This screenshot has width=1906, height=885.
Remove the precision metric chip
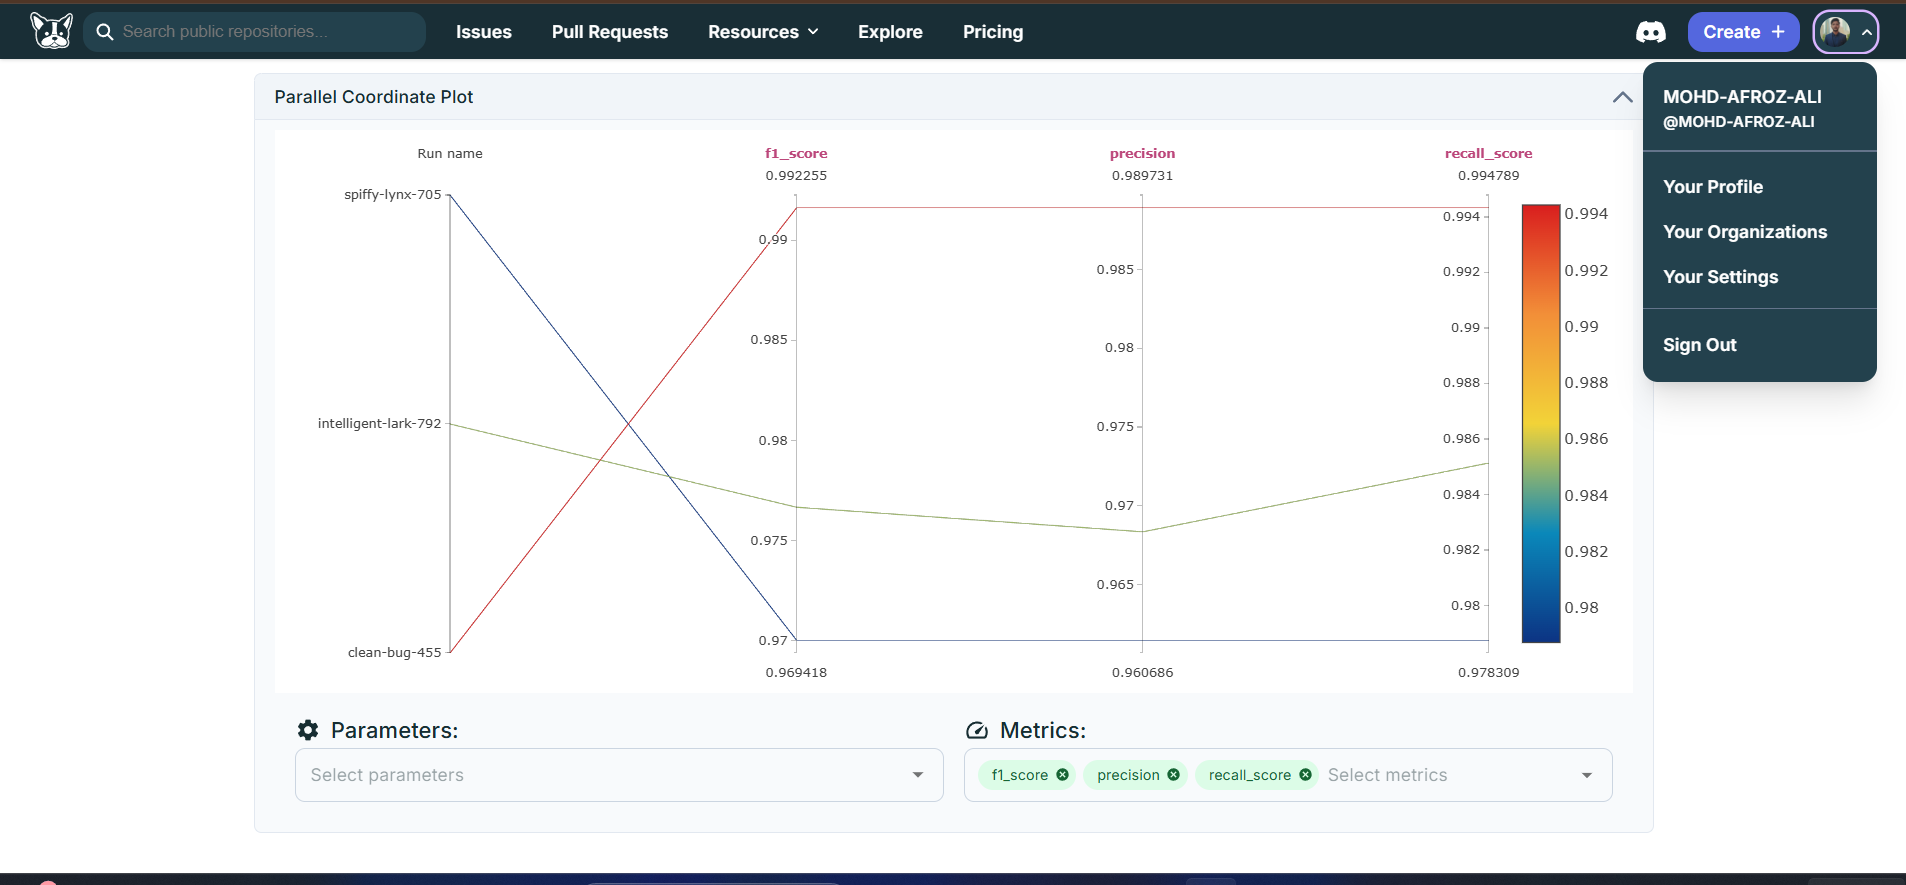pyautogui.click(x=1174, y=775)
